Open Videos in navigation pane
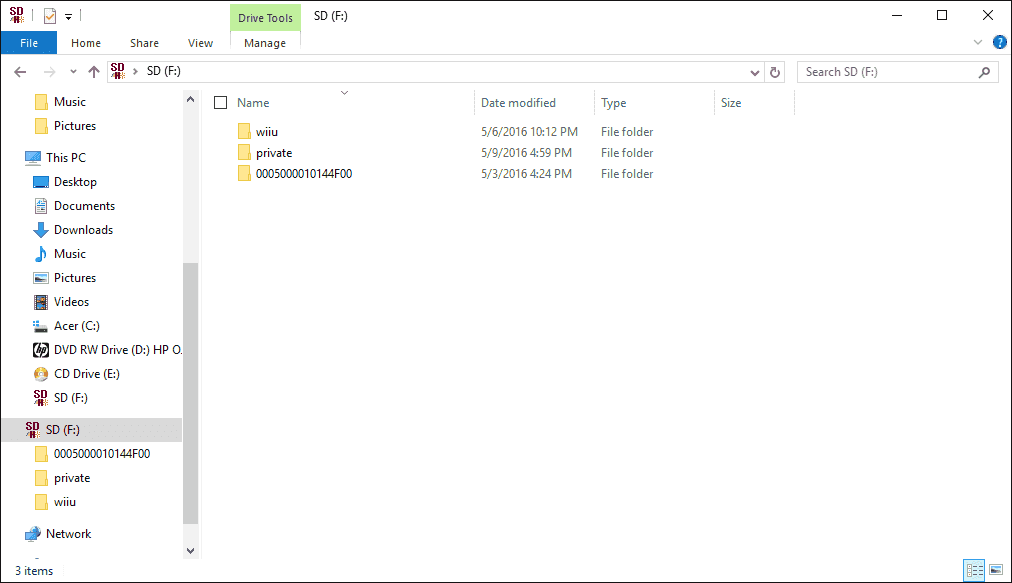Screen dimensions: 1012x583 [x=71, y=302]
